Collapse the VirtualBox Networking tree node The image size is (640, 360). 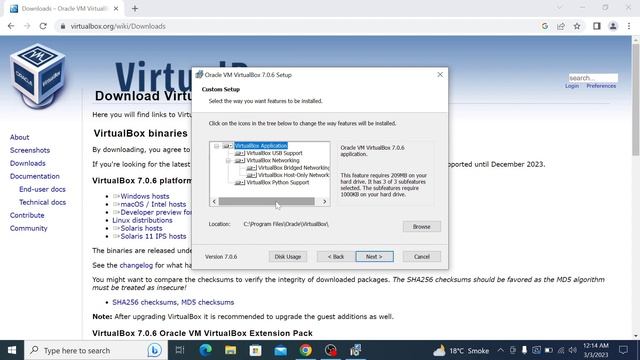pyautogui.click(x=229, y=160)
